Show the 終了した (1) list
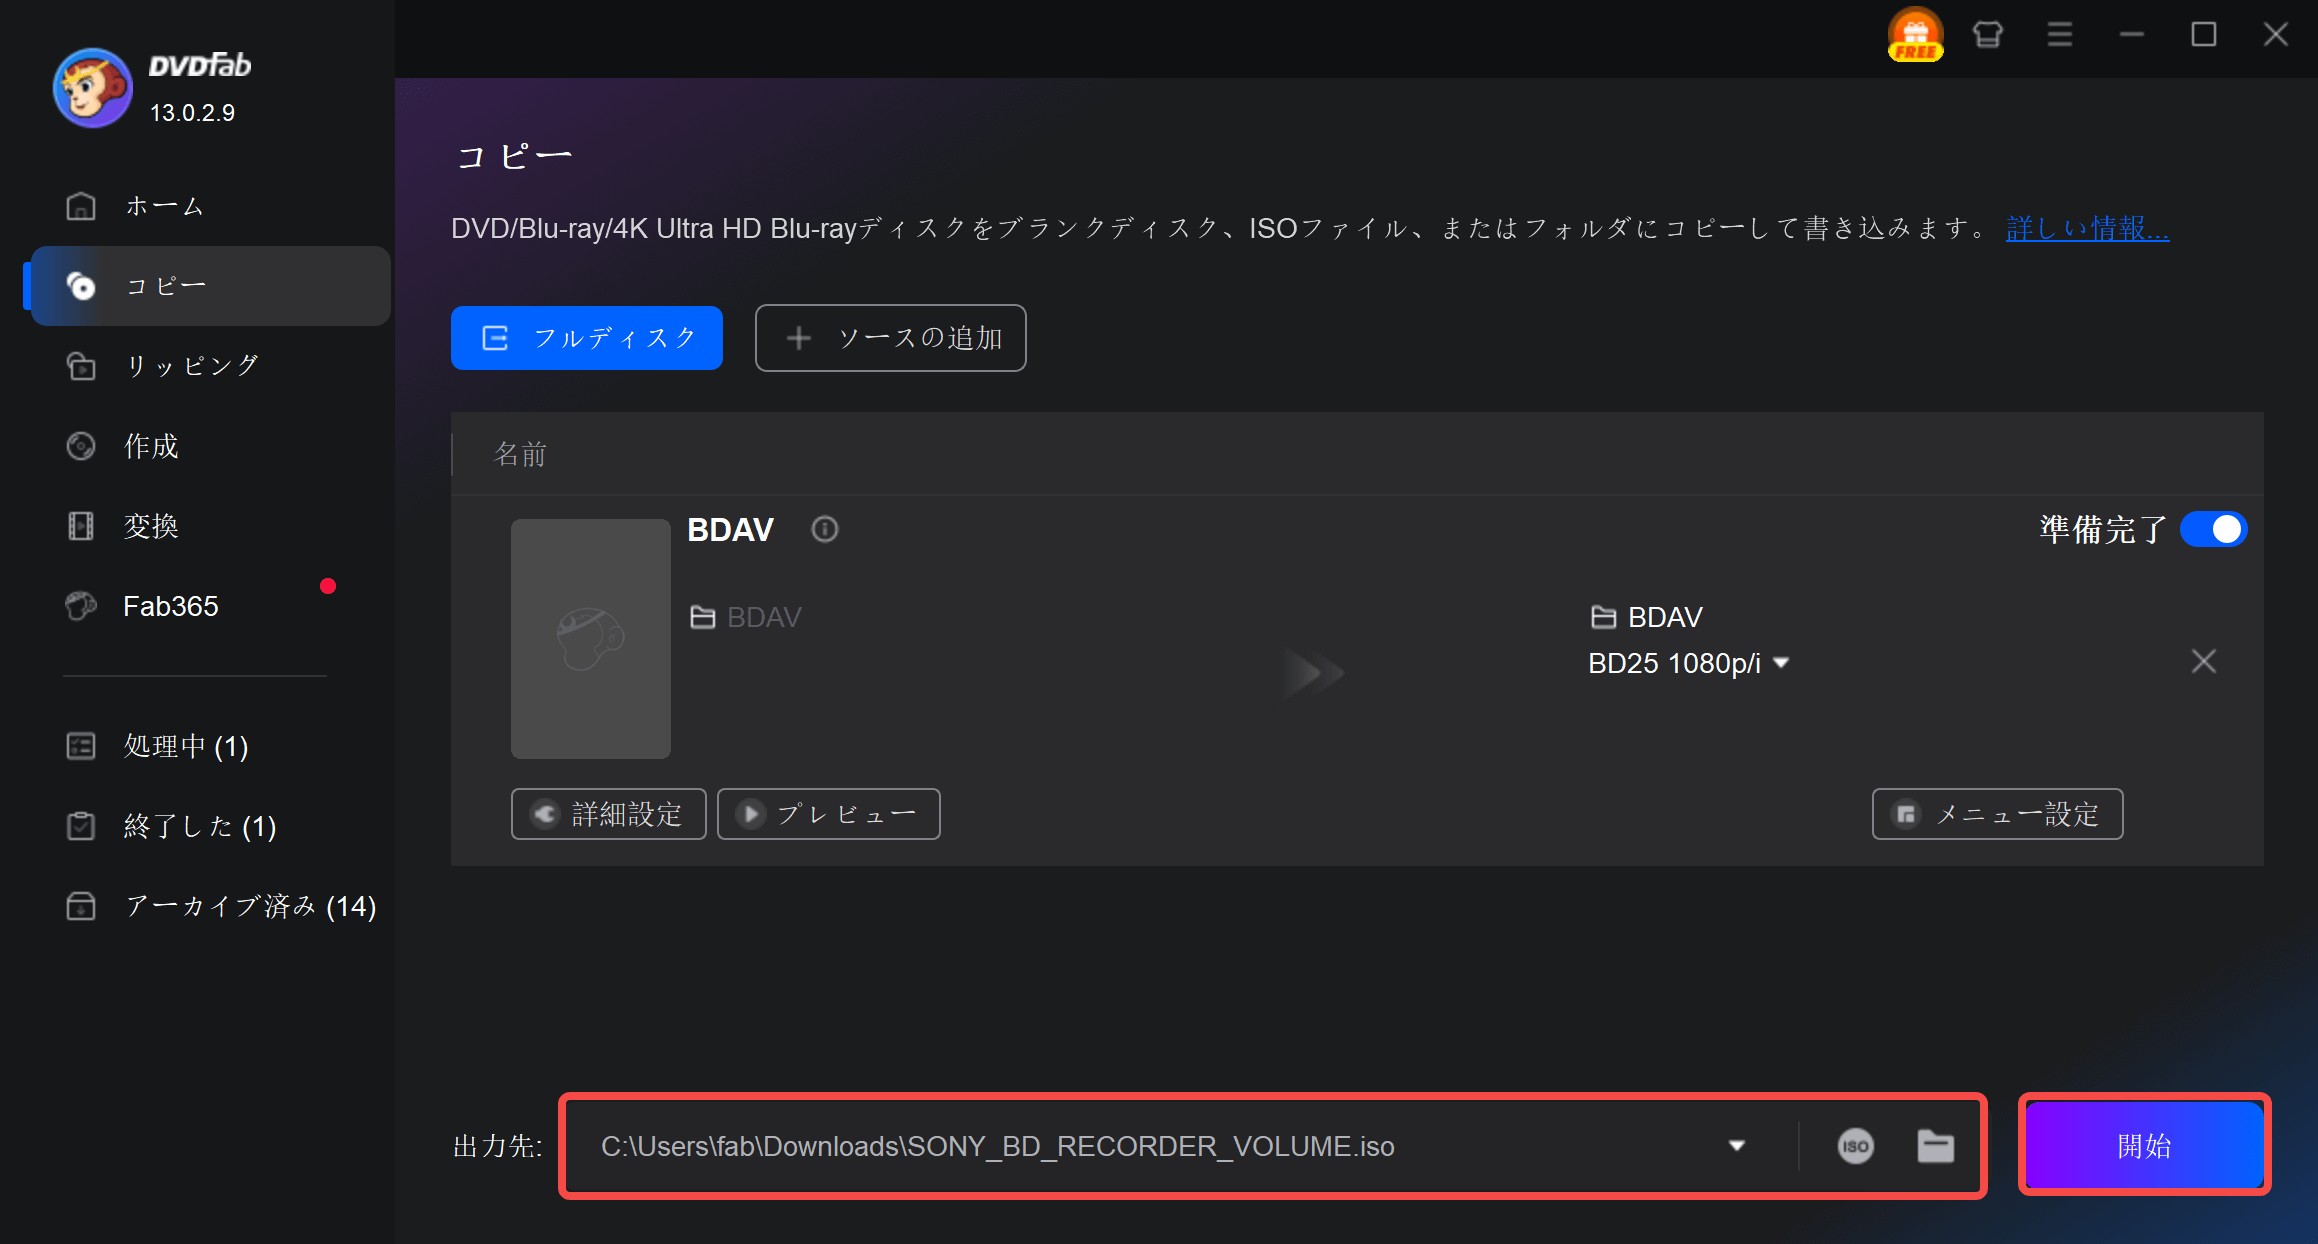This screenshot has width=2318, height=1244. click(x=210, y=826)
